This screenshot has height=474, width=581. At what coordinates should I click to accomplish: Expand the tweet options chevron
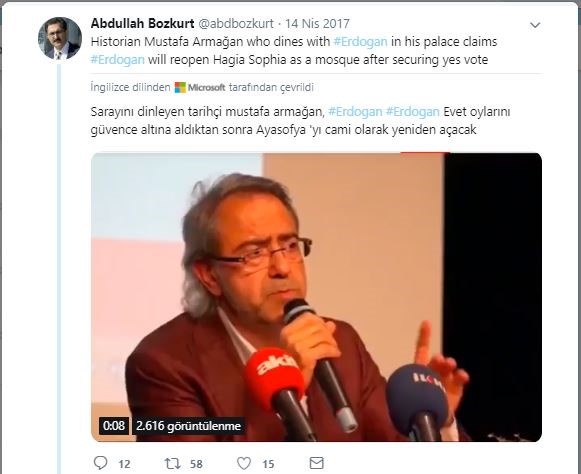point(535,25)
